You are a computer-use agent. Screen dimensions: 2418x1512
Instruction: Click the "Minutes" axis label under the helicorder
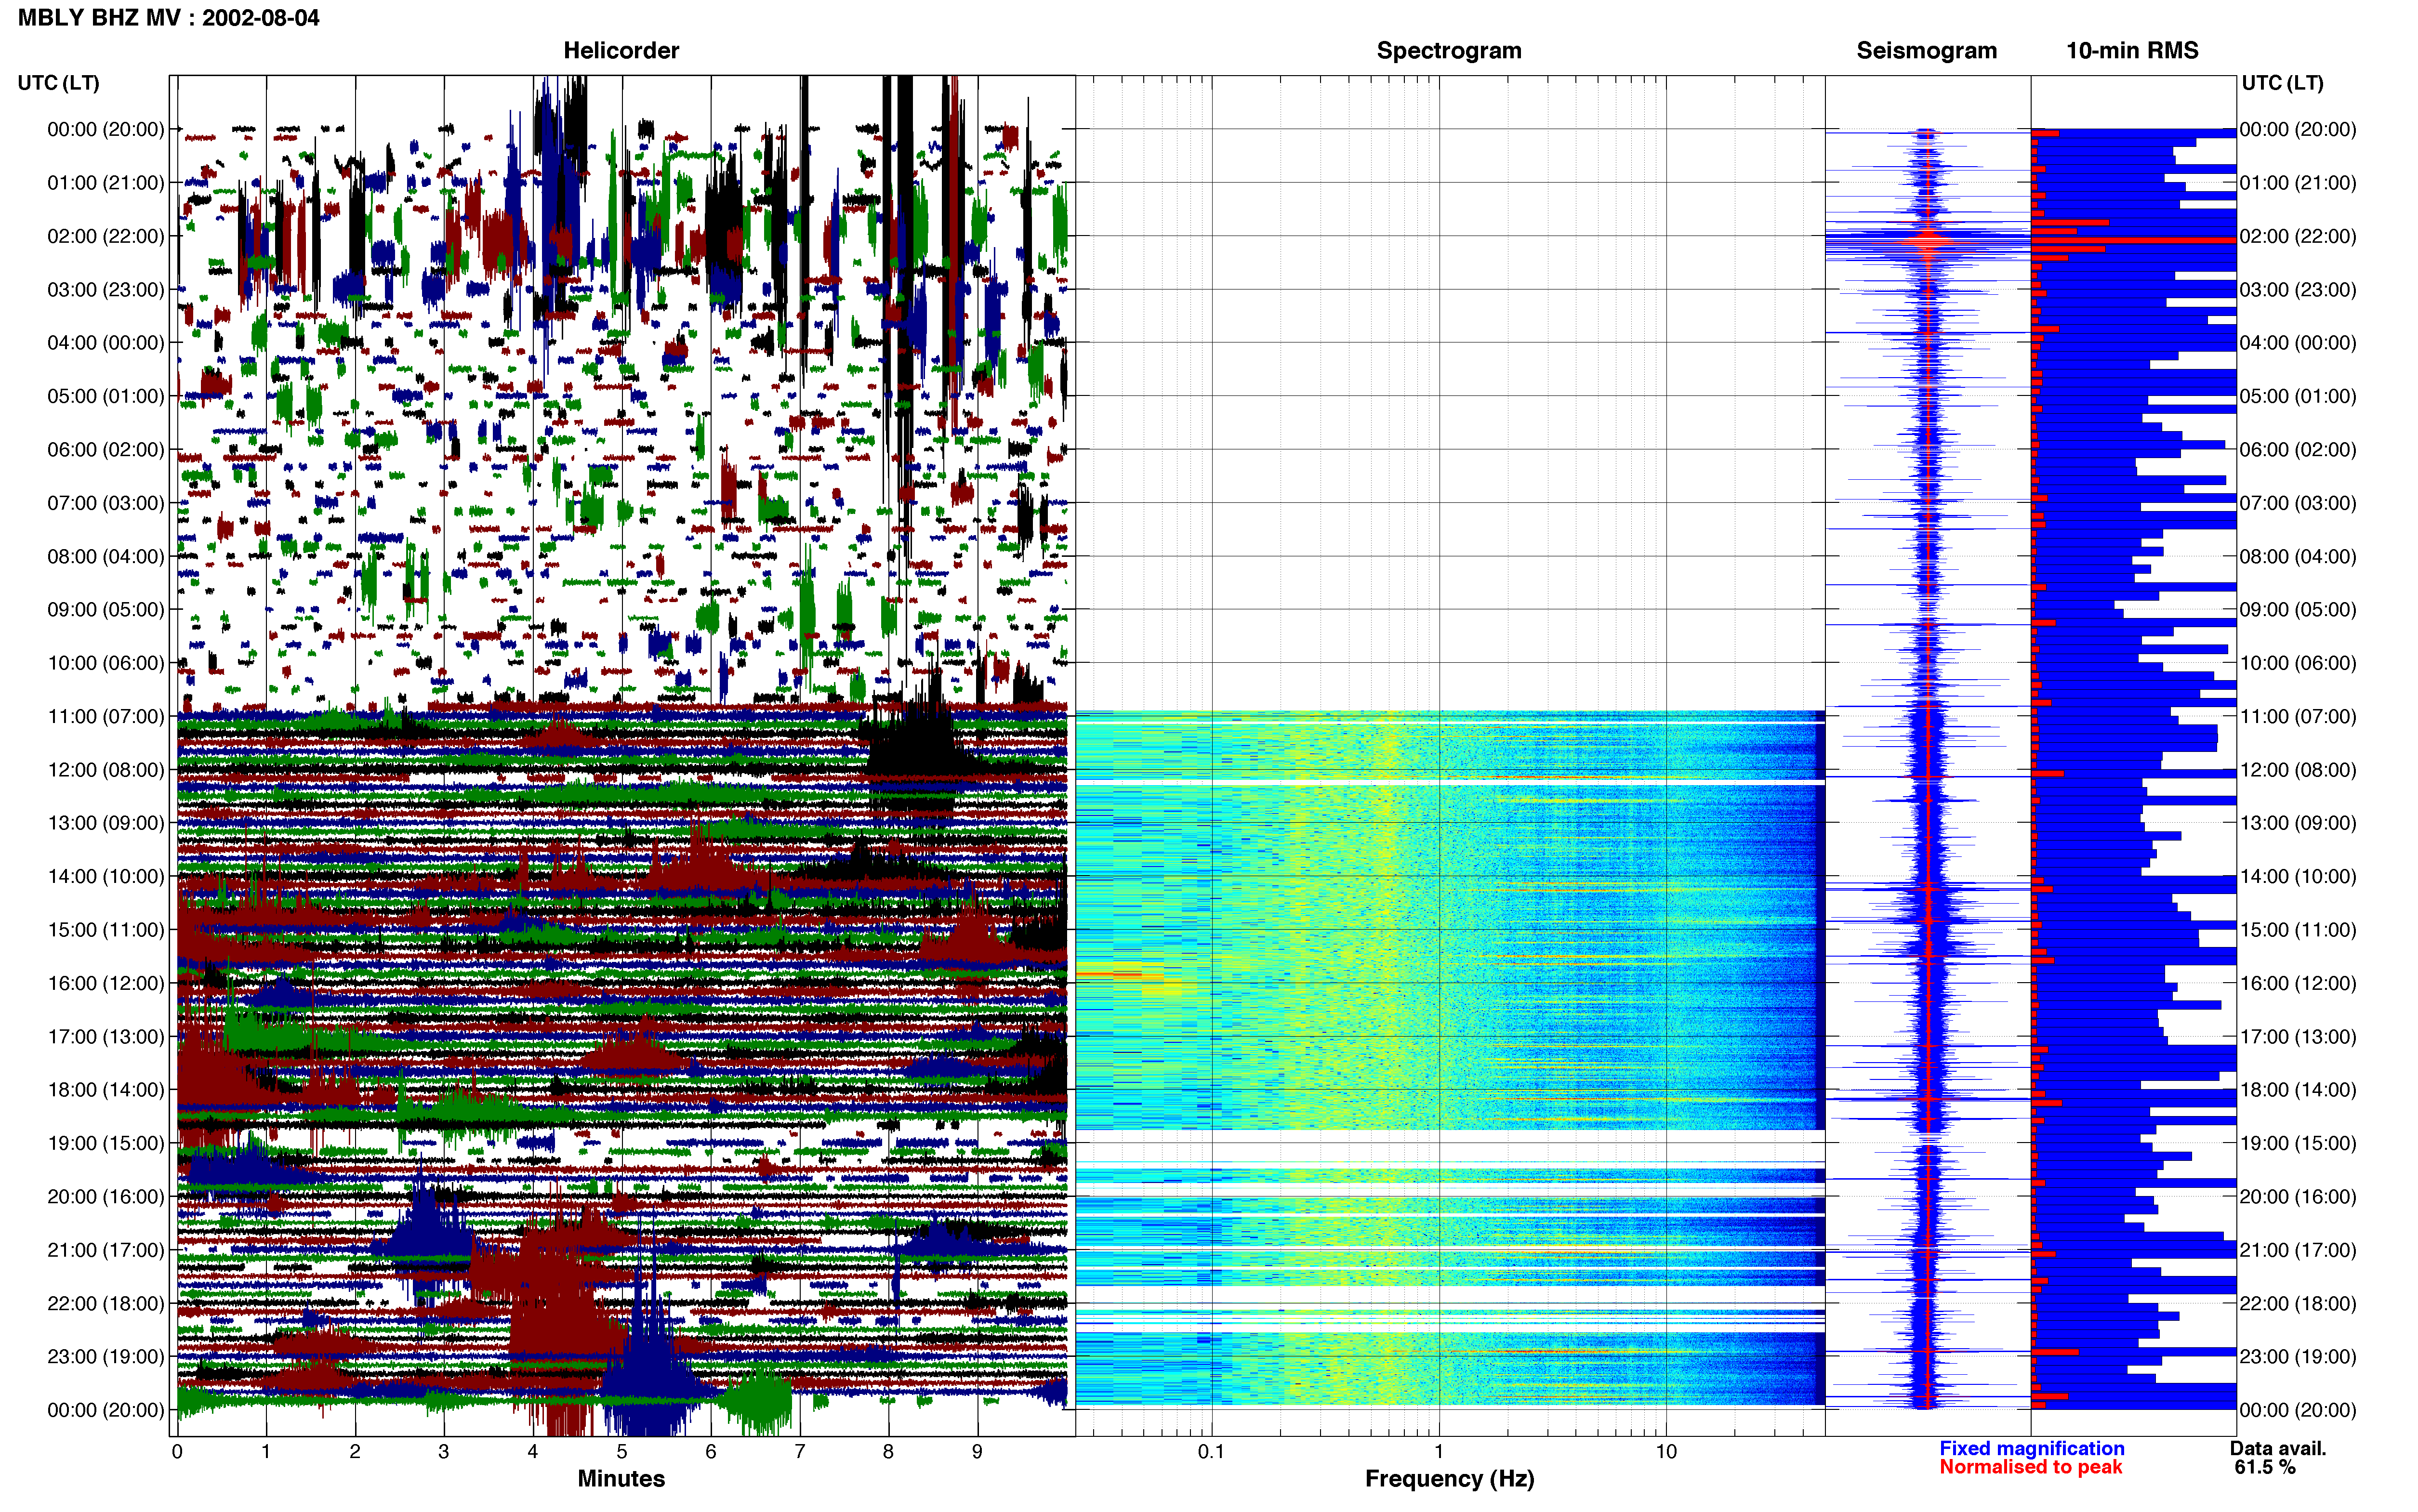coord(621,1479)
